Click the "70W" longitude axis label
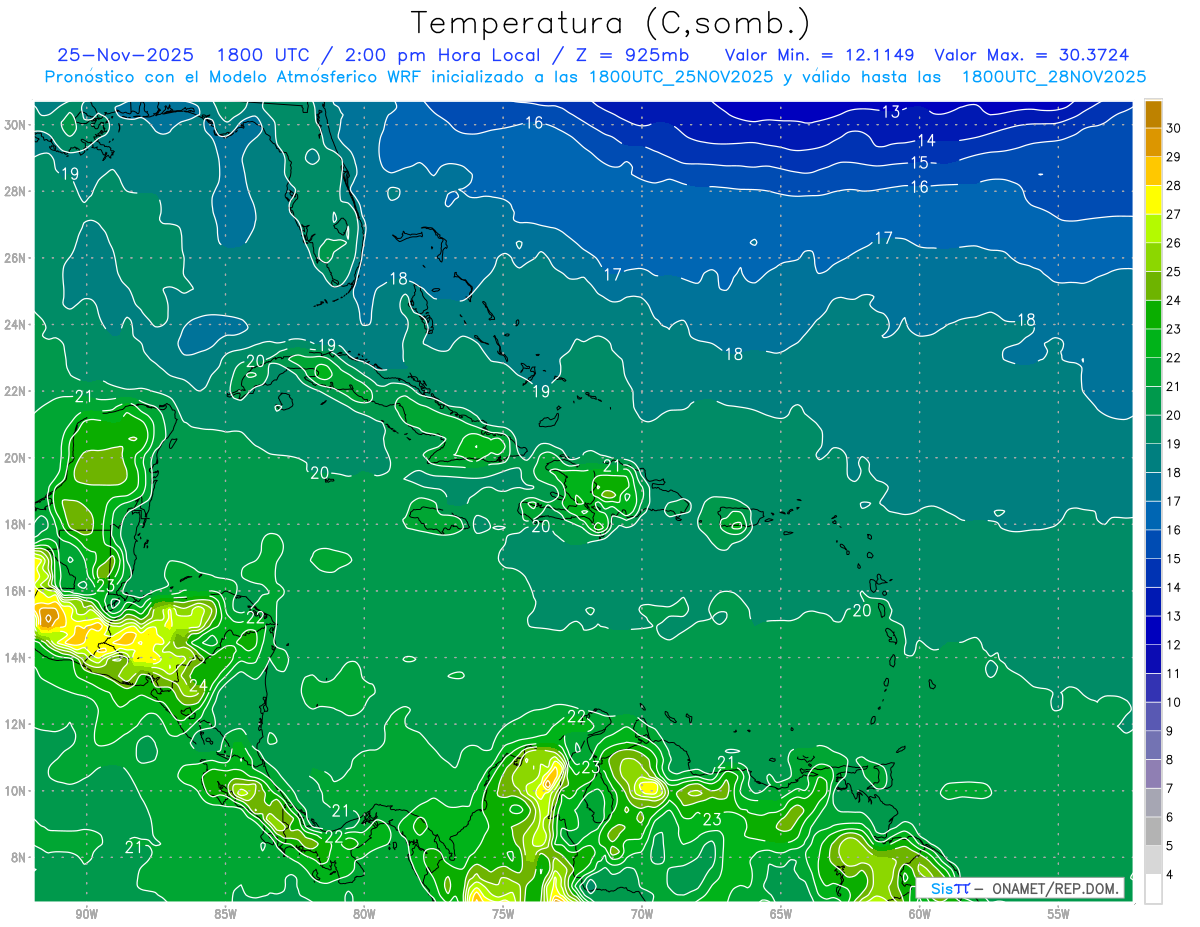The height and width of the screenshot is (927, 1200). (642, 914)
